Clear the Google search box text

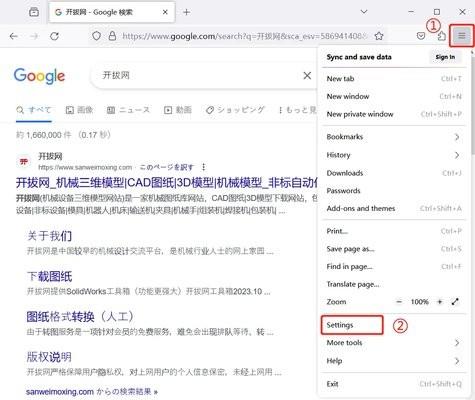coord(307,76)
